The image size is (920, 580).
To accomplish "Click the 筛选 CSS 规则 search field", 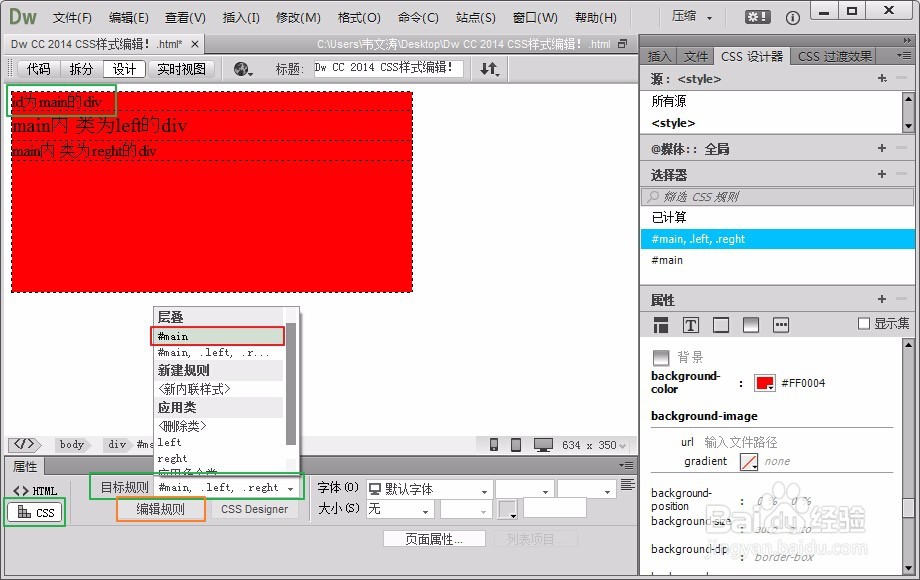I will [x=777, y=197].
